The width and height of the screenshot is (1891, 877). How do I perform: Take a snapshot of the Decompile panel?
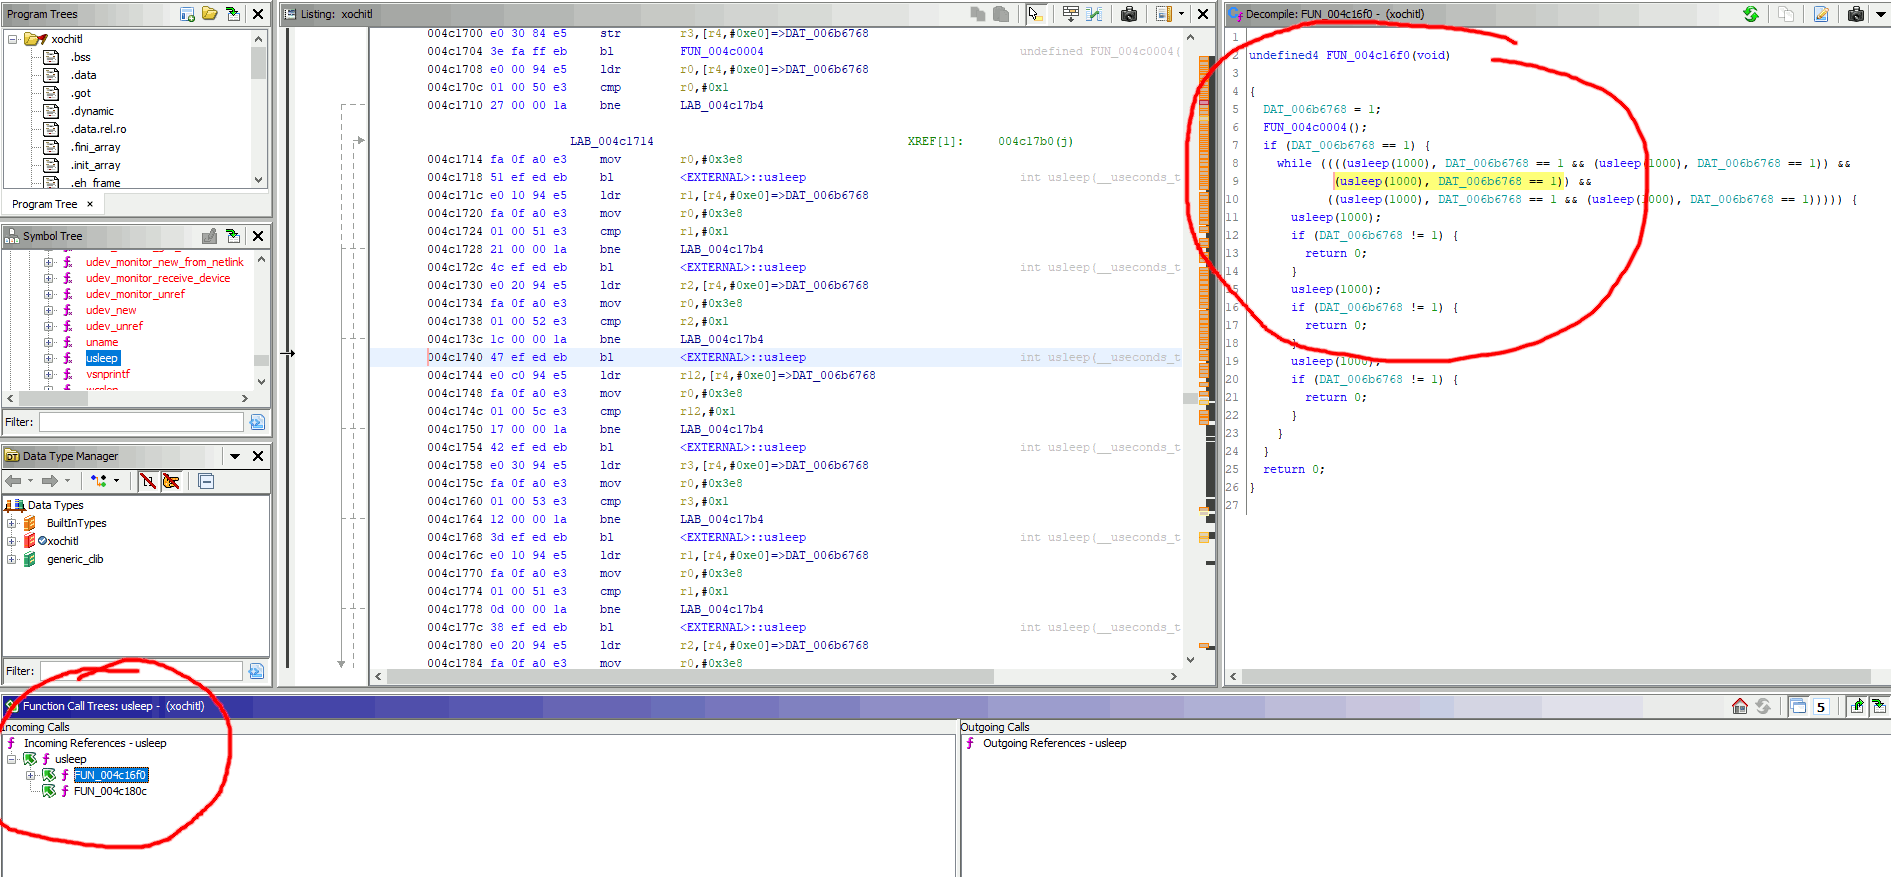click(x=1856, y=14)
